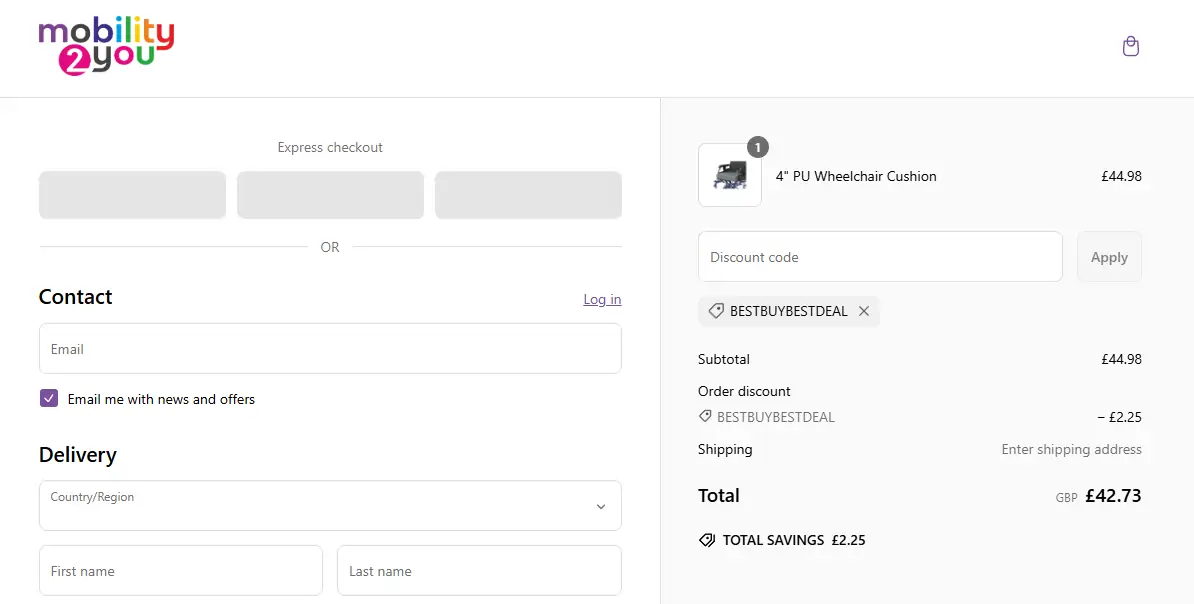Screen dimensions: 1194x604
Task: Click into the First name field
Action: point(181,571)
